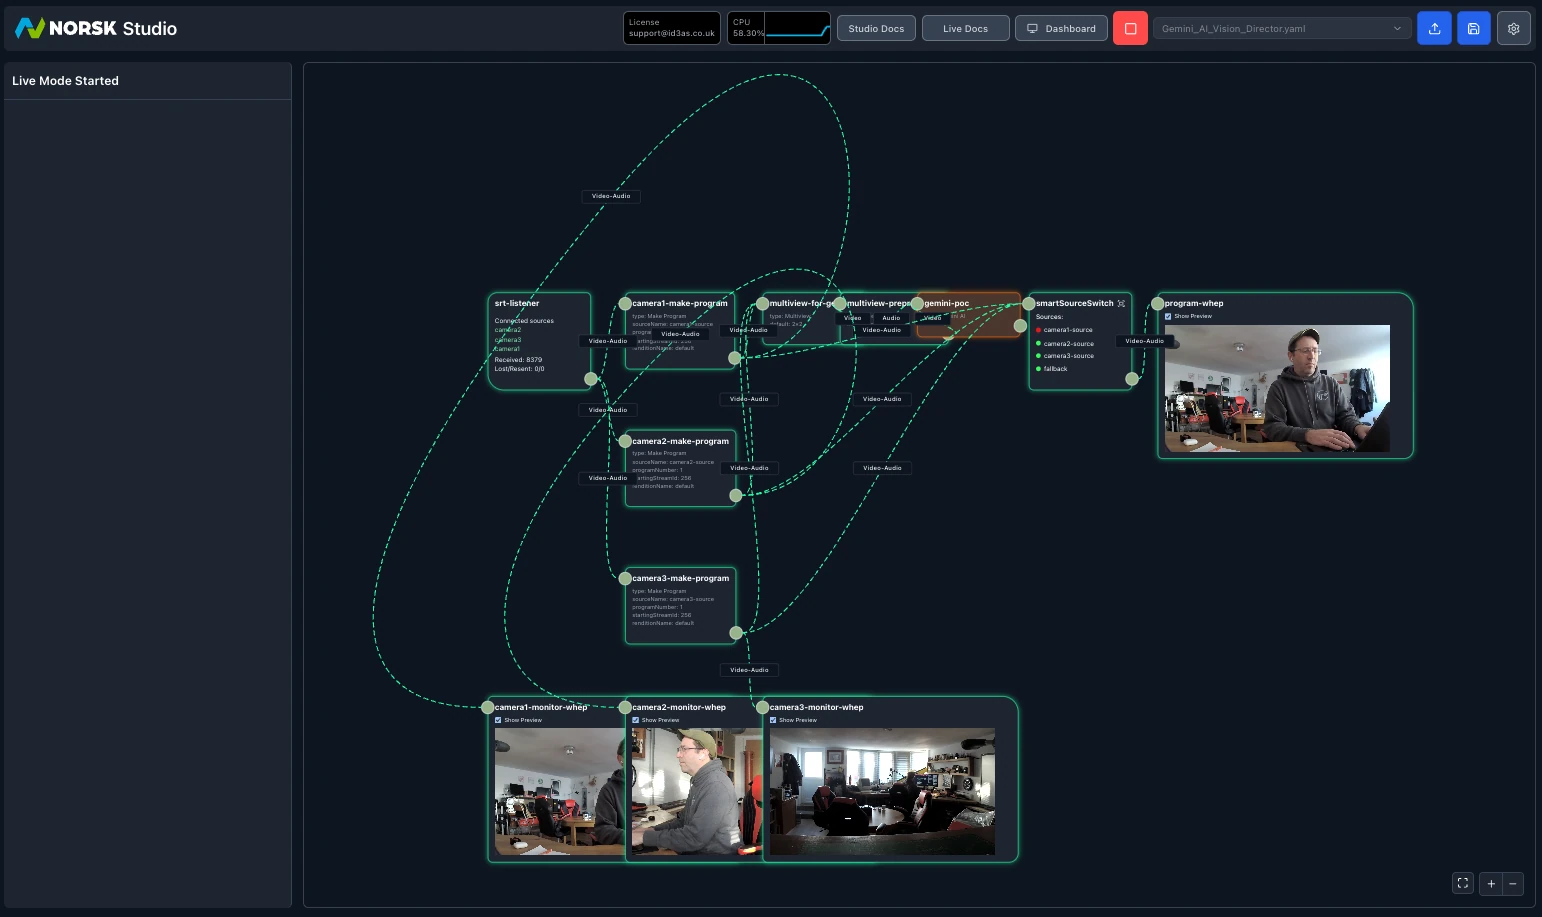
Task: Click the camera2-make-program node title
Action: (x=681, y=441)
